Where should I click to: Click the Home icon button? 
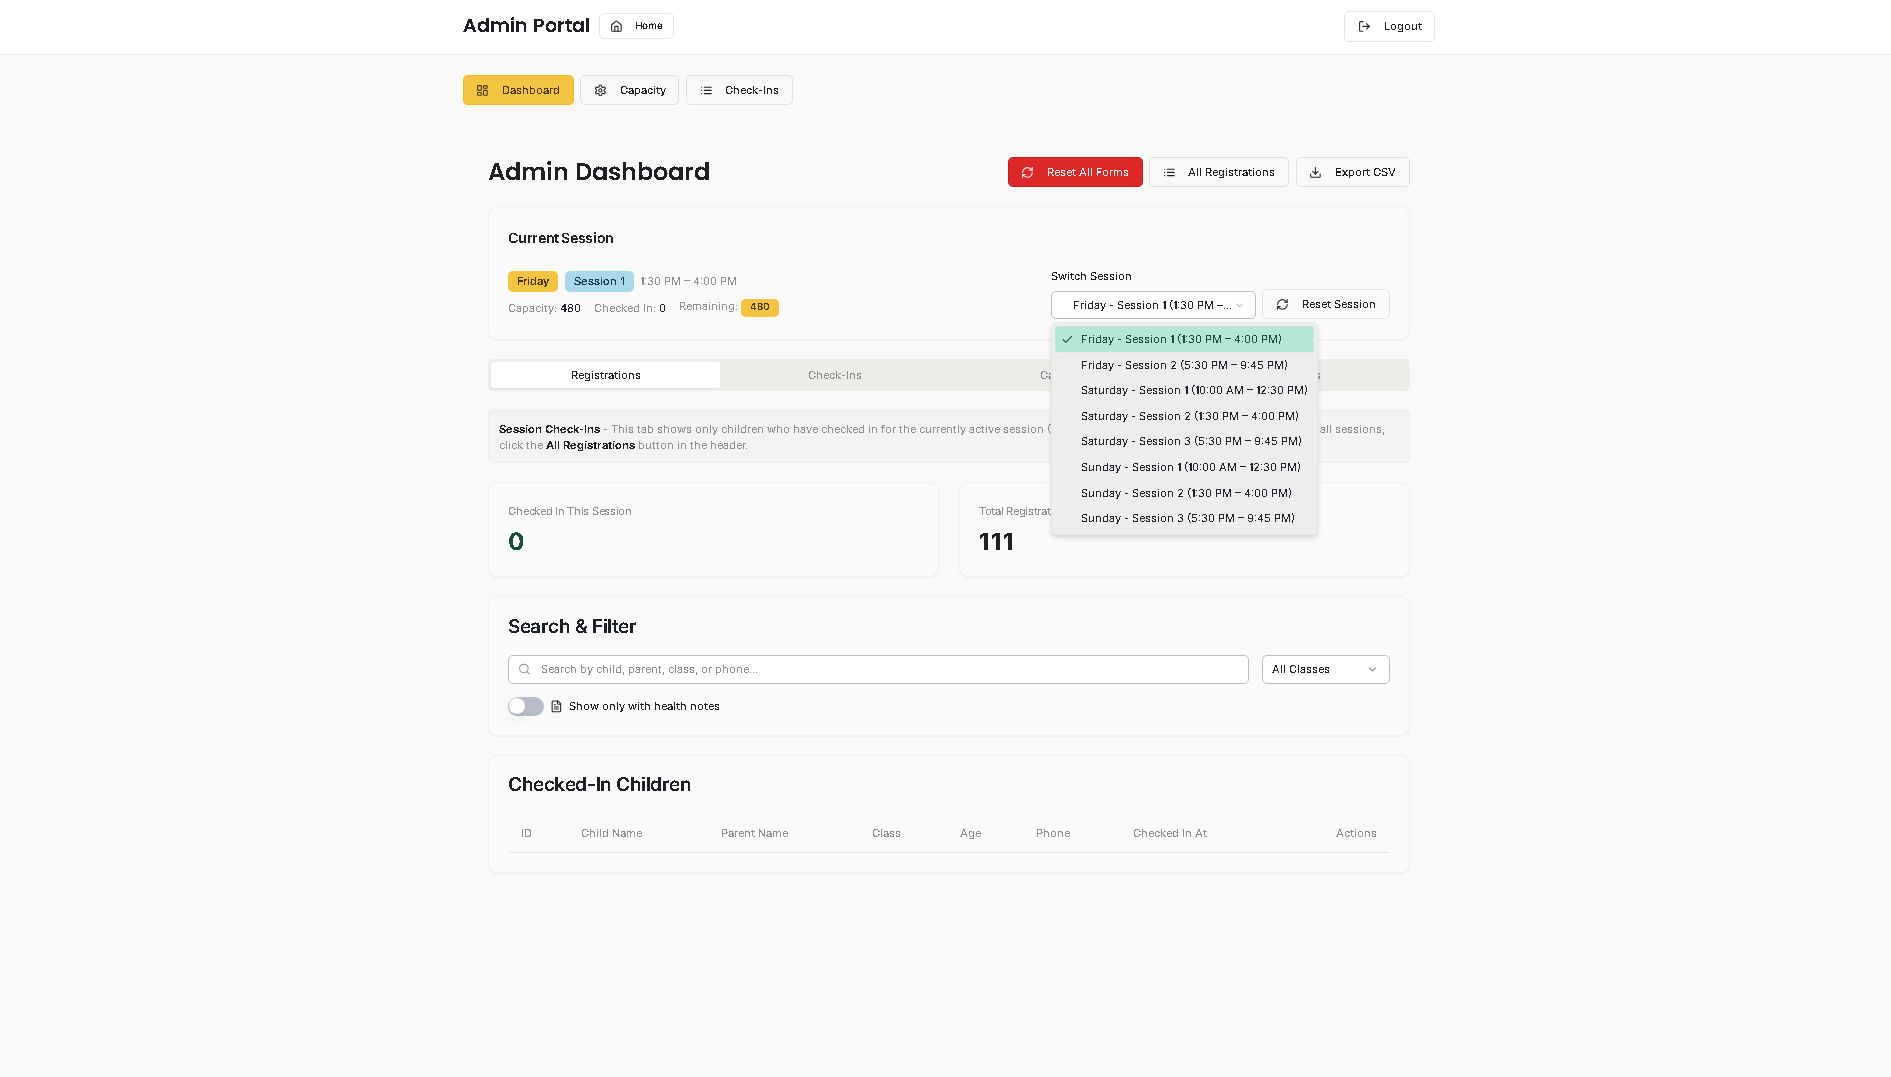(x=616, y=26)
